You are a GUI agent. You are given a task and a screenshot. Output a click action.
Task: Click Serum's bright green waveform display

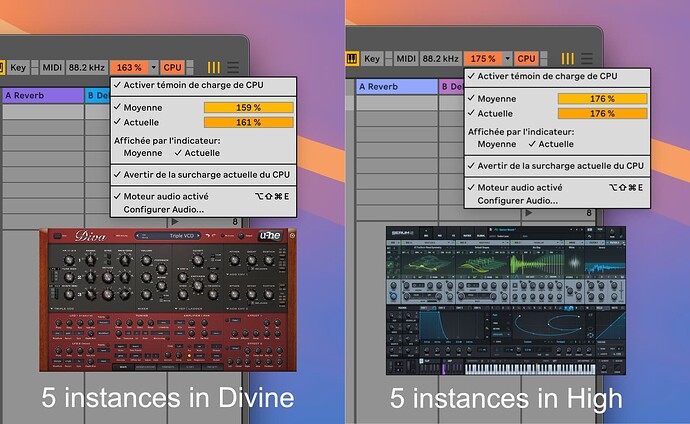537,265
